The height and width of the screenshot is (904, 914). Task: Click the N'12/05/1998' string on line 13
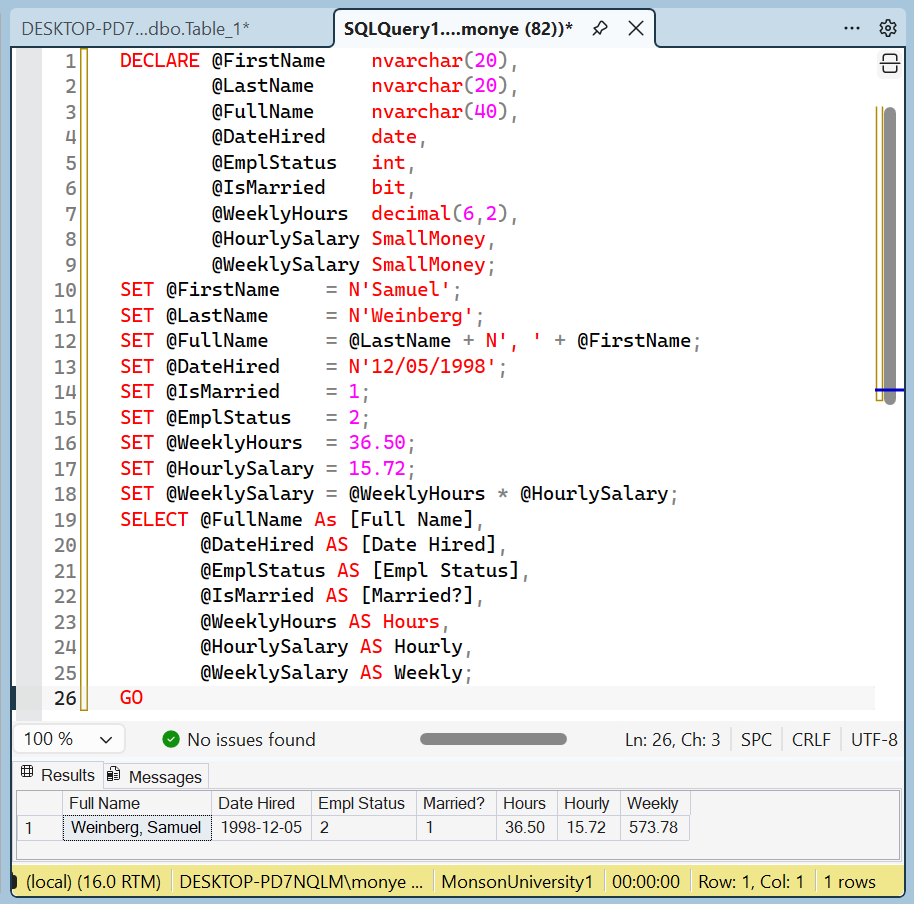[x=422, y=366]
